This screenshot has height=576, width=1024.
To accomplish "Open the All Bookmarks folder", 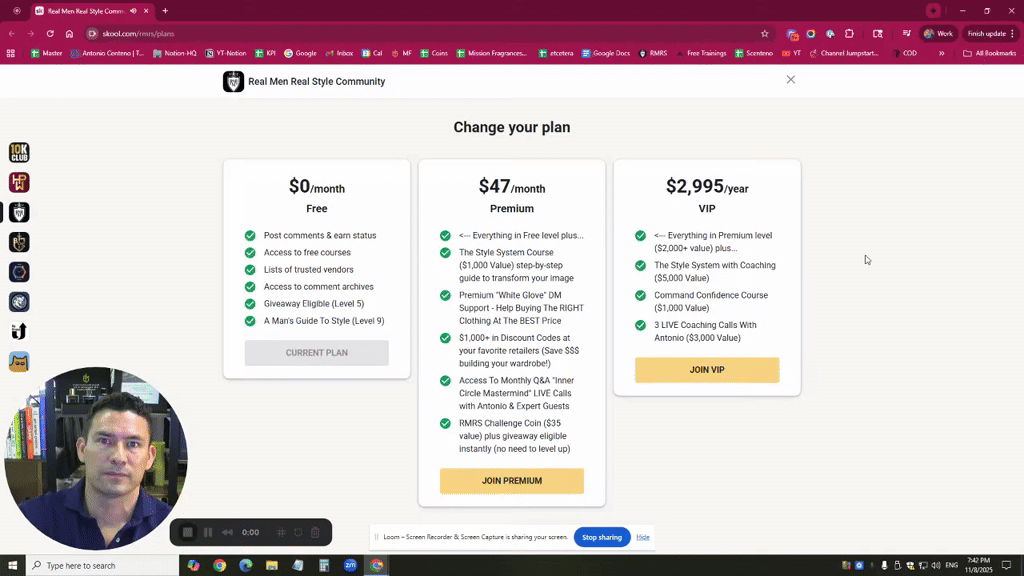I will coord(989,54).
